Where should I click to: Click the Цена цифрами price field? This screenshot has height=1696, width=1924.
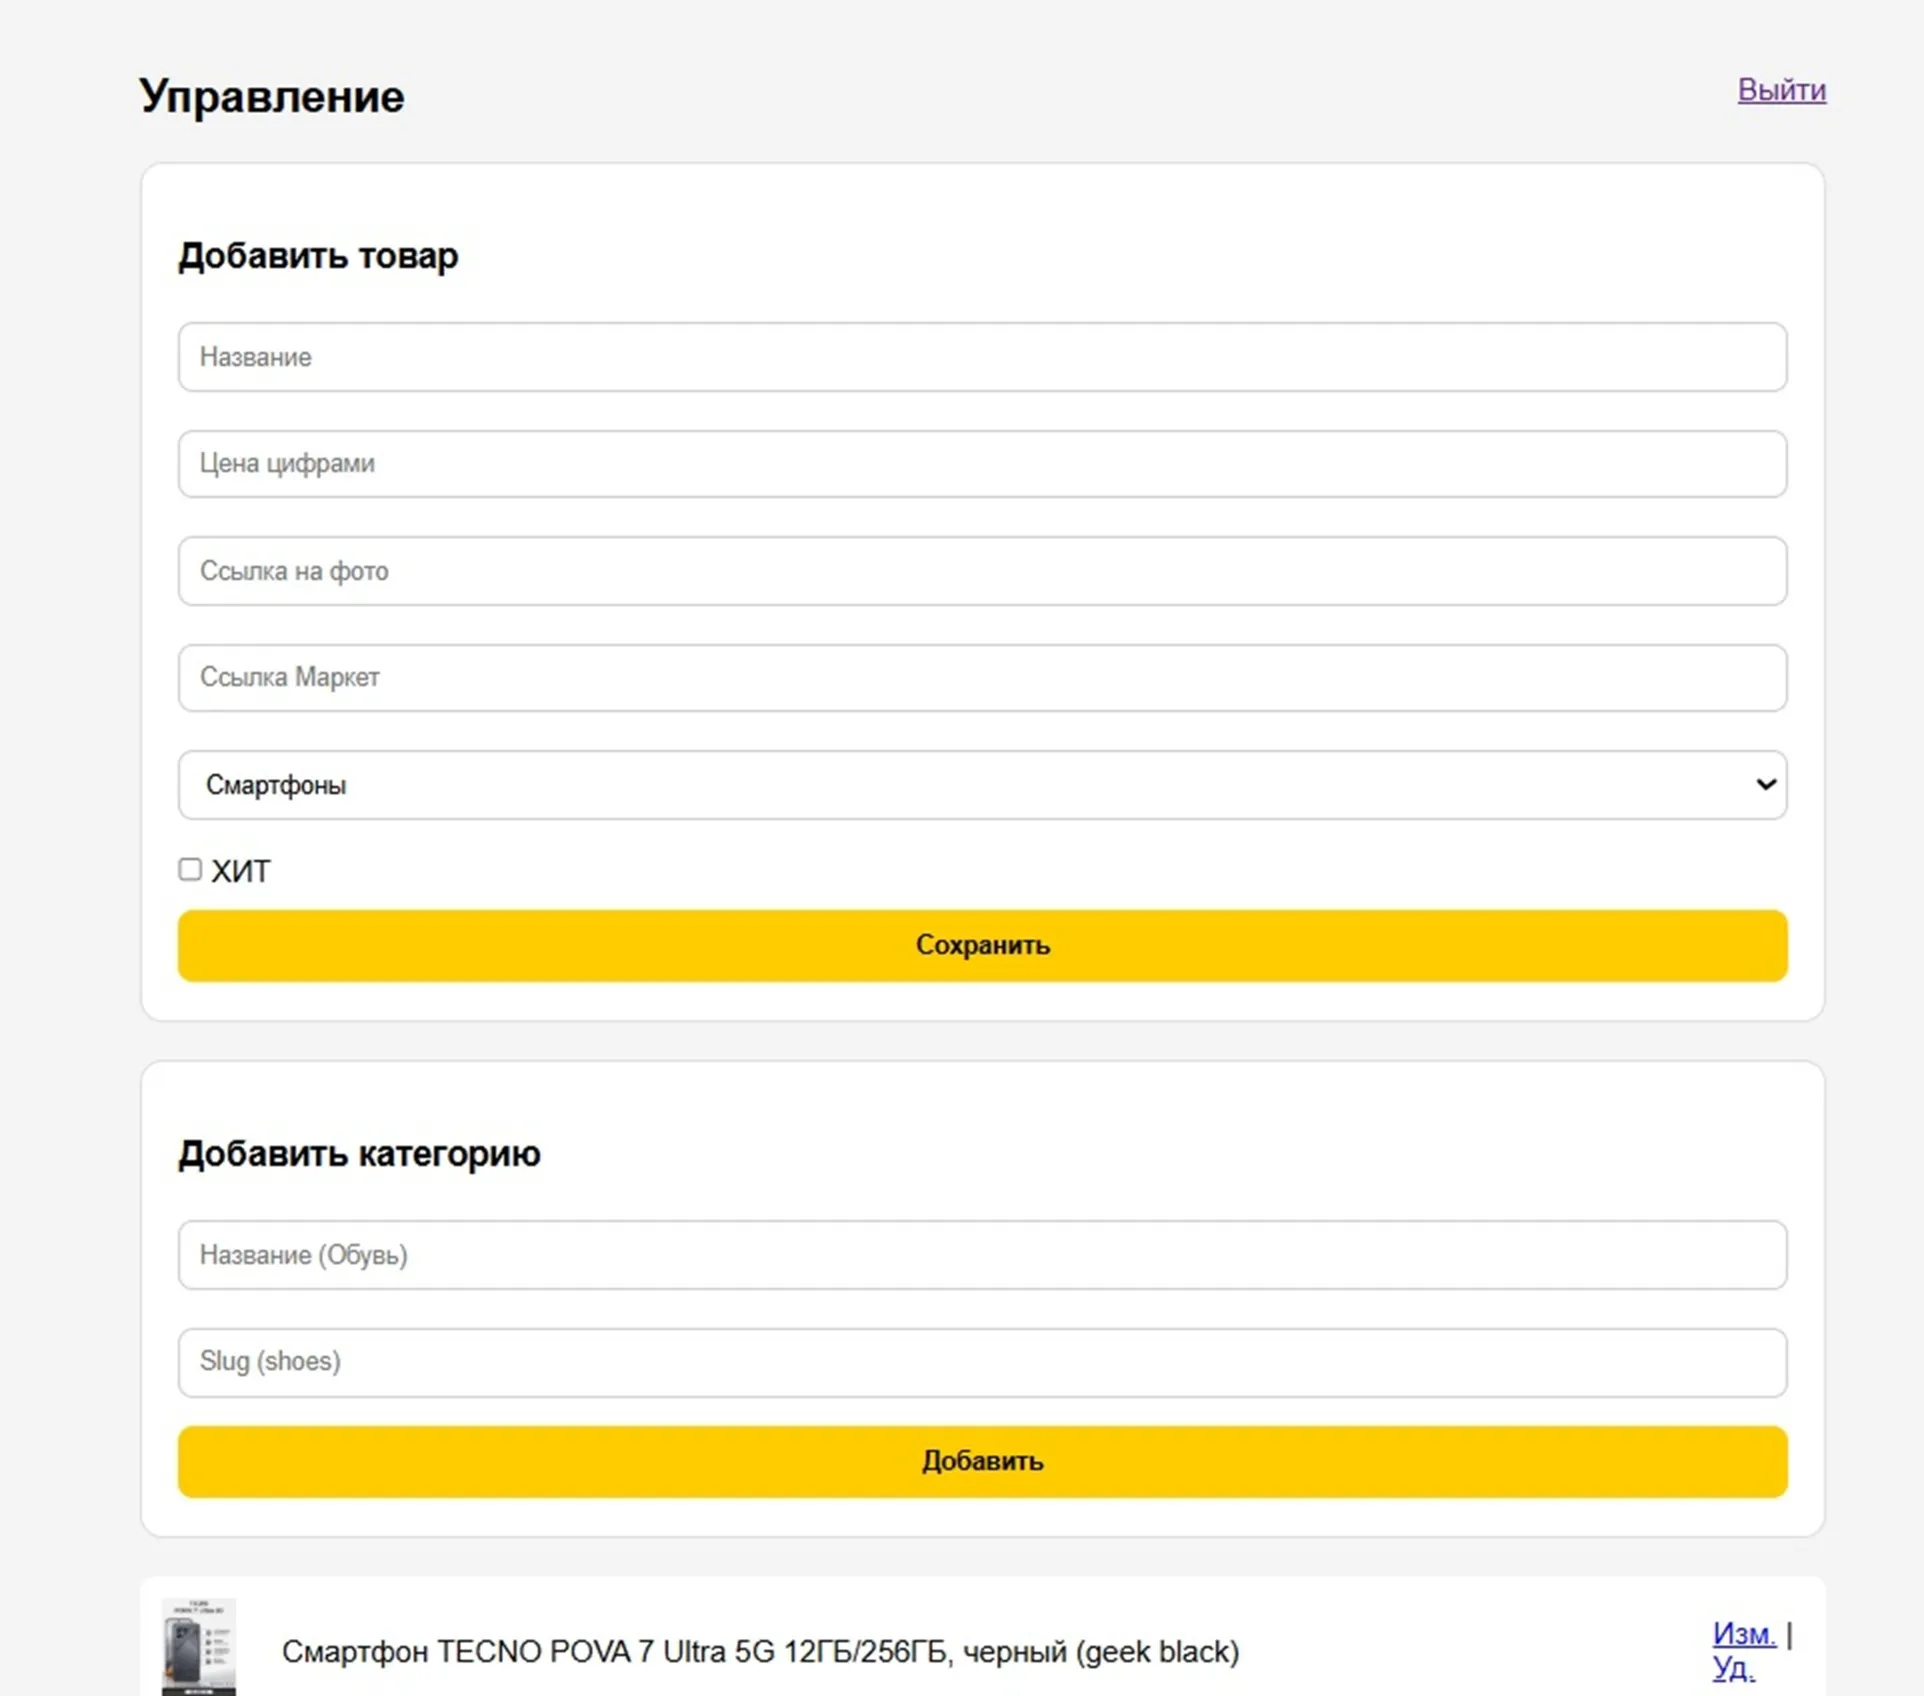click(982, 464)
